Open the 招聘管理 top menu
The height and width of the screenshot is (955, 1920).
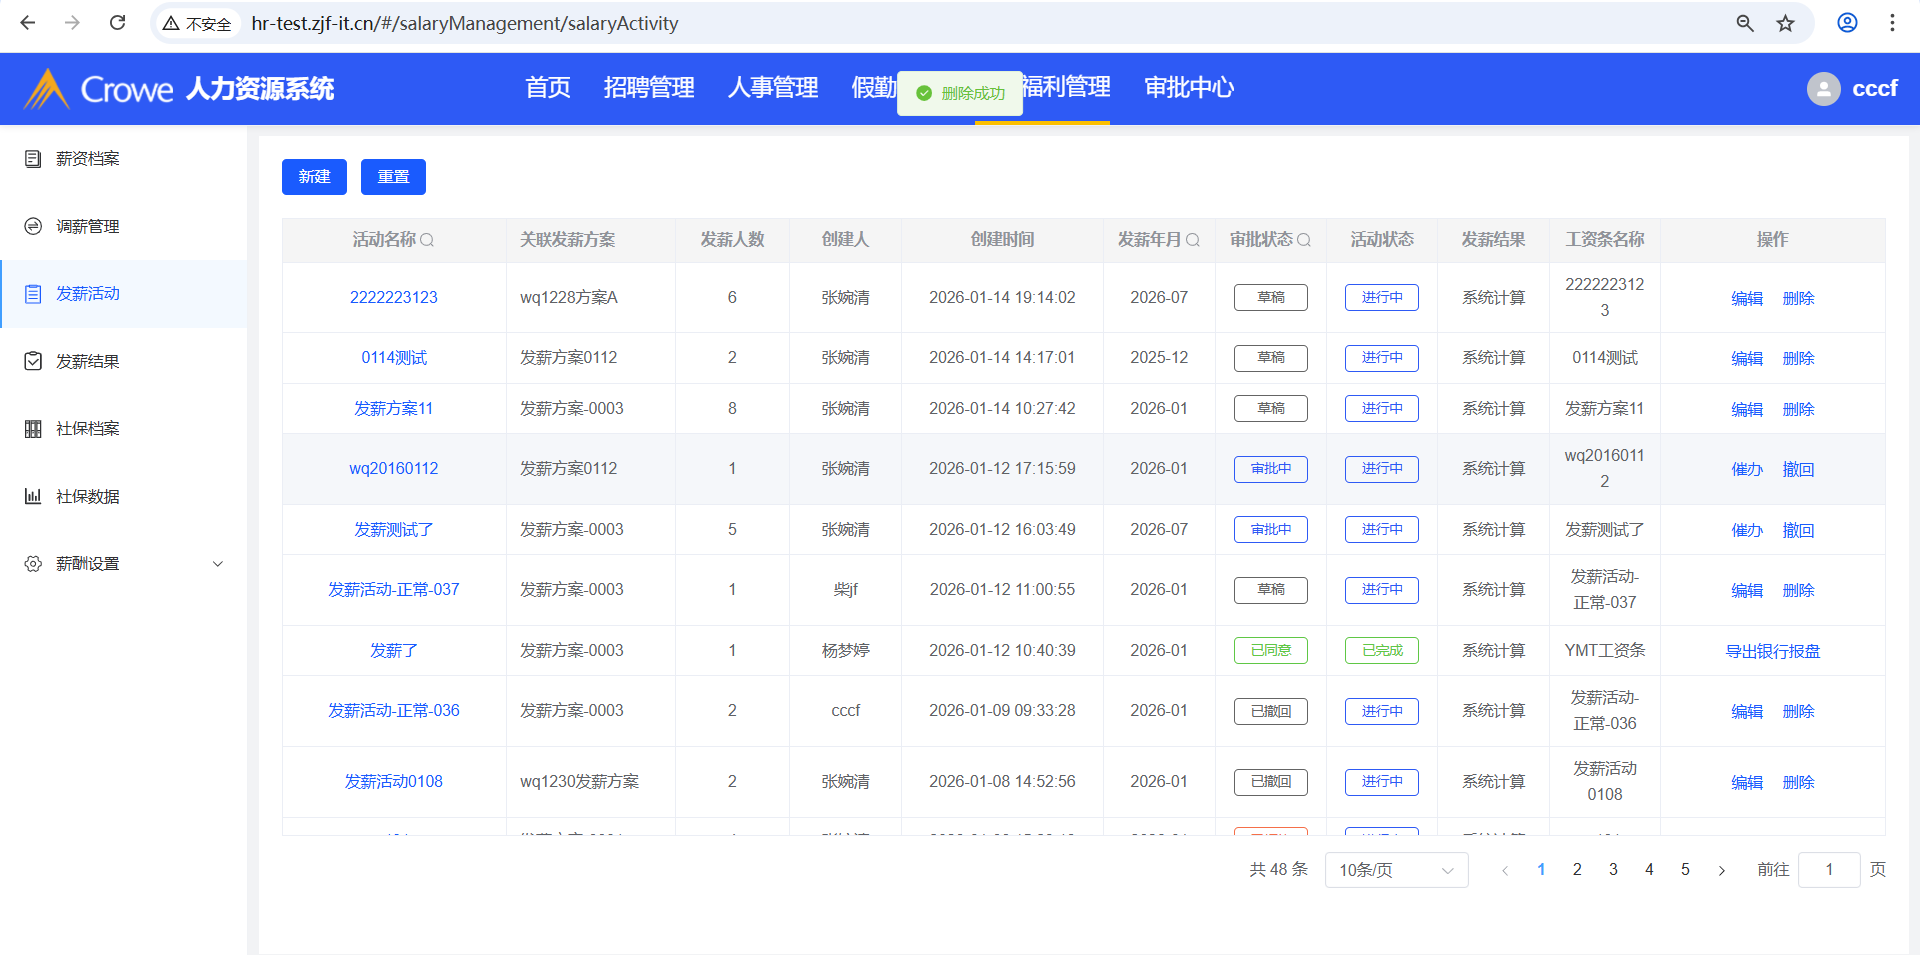(649, 88)
